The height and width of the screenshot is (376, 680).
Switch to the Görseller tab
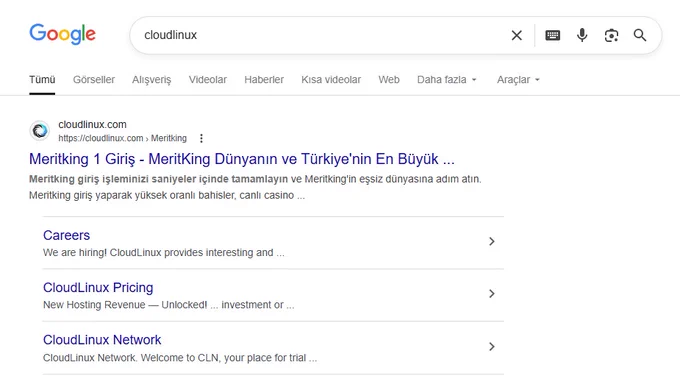pyautogui.click(x=94, y=80)
